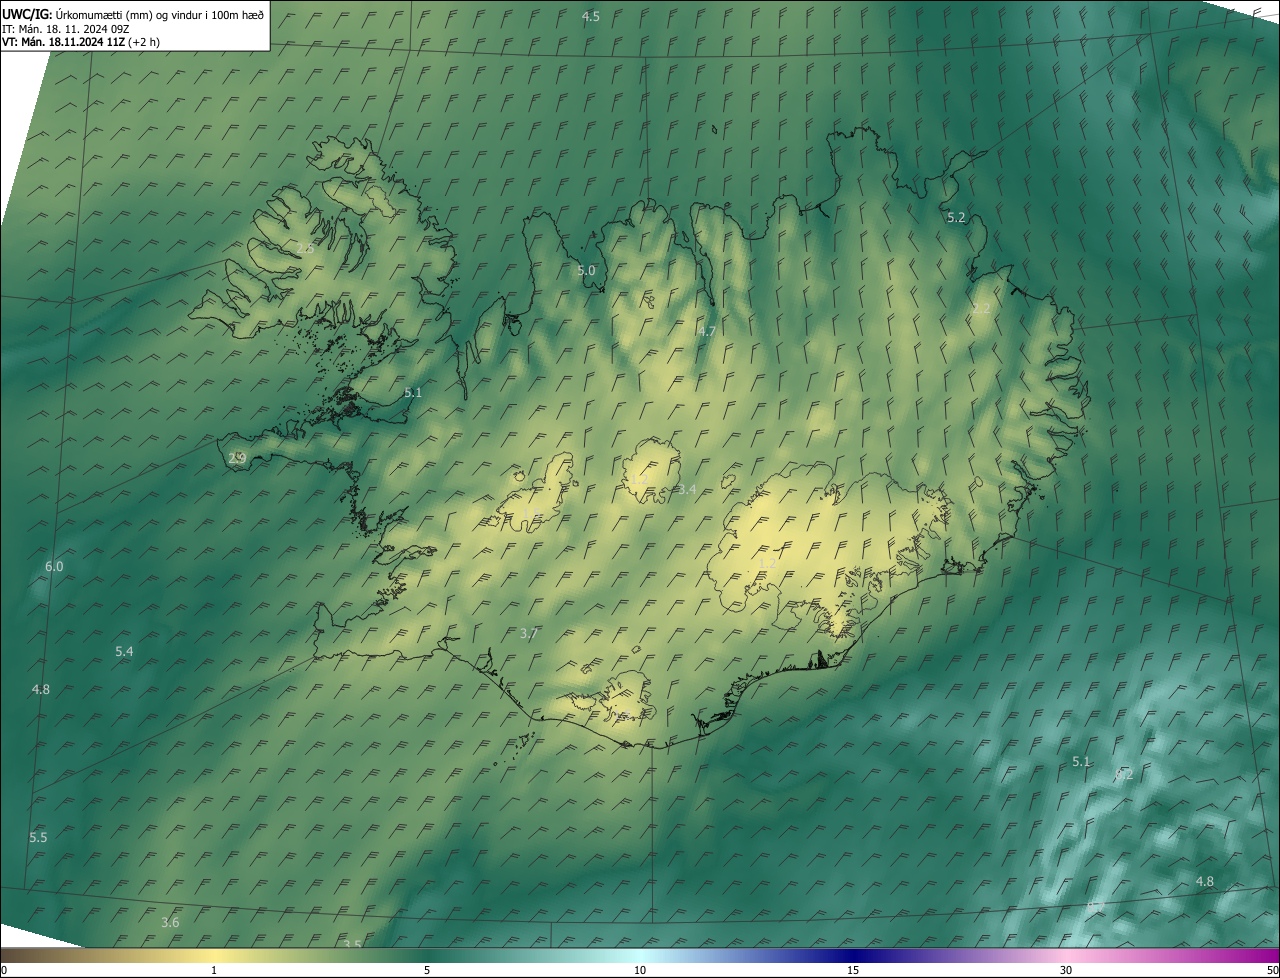1280x978 pixels.
Task: Click the 4.7 value label
Action: (707, 331)
